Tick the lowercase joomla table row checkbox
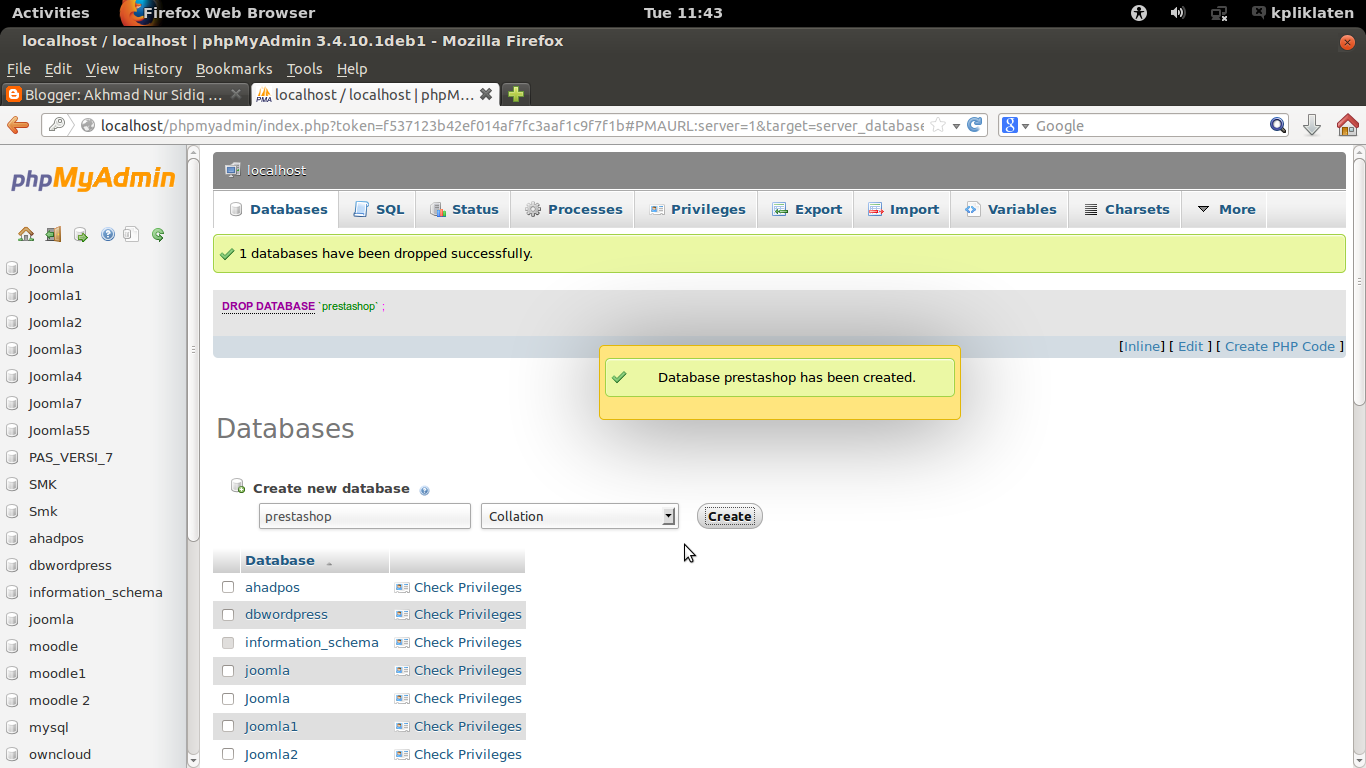This screenshot has width=1366, height=768. coord(228,670)
